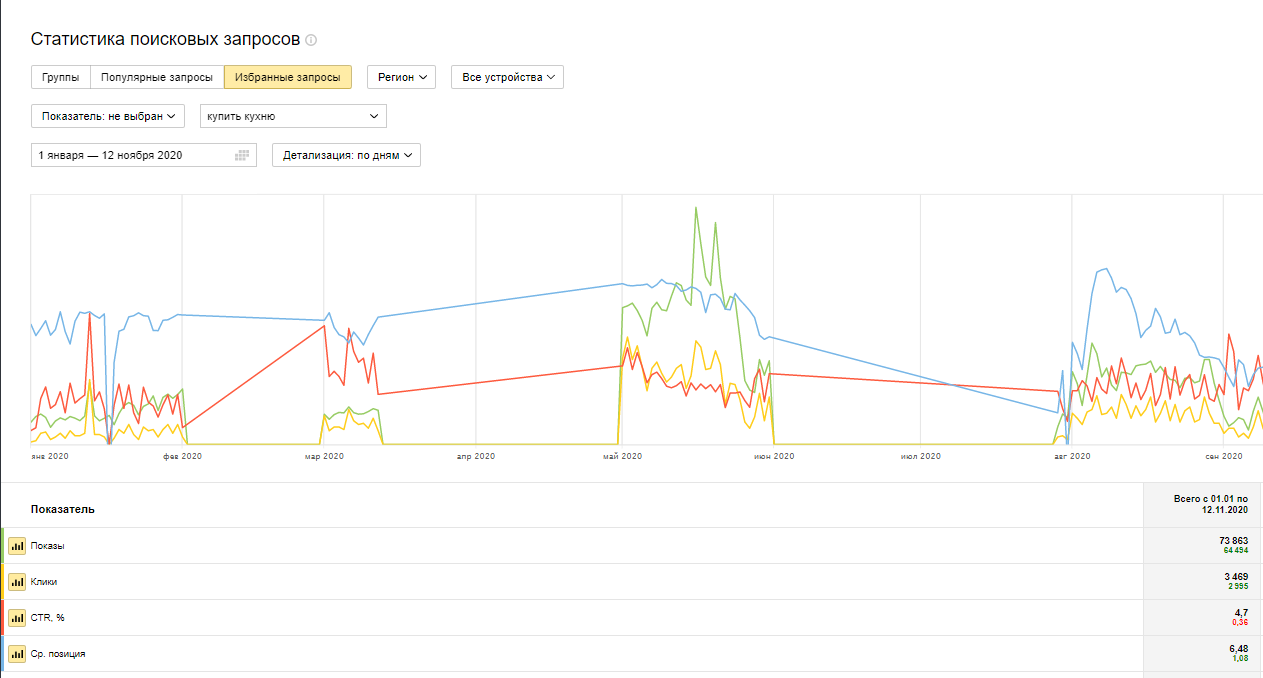Toggle chart icon for Клики row
This screenshot has width=1263, height=678.
(x=17, y=582)
